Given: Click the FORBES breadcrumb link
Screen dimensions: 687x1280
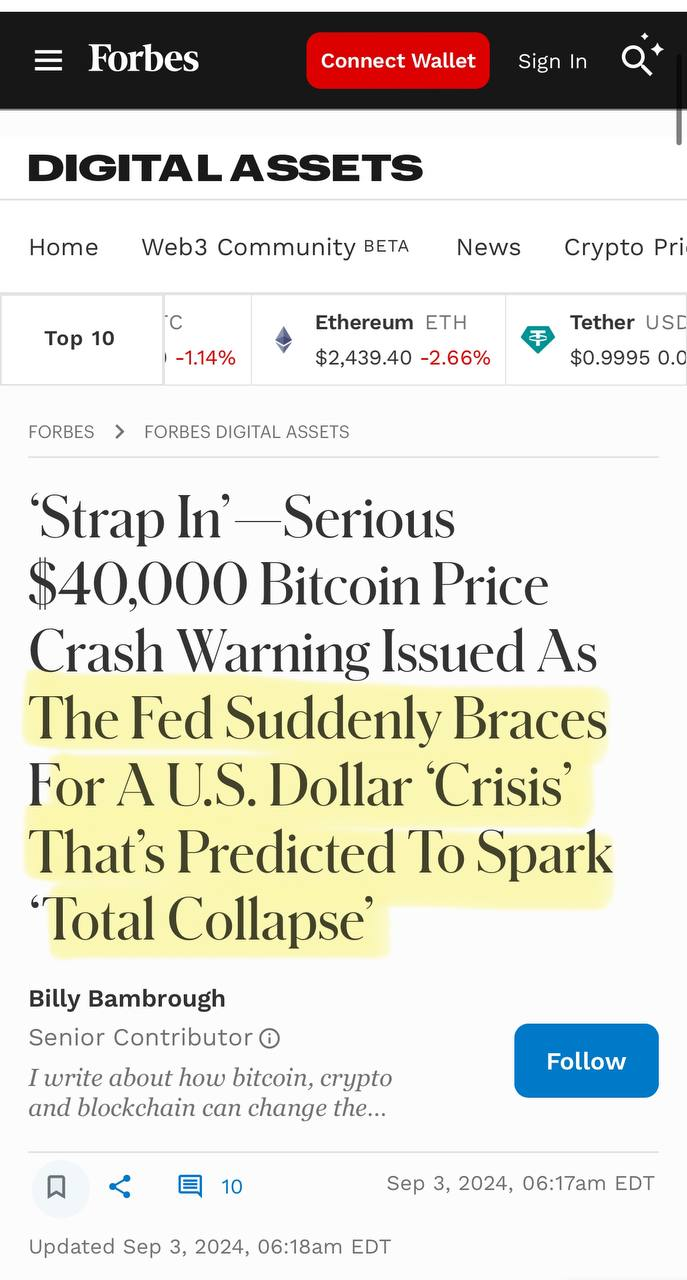Looking at the screenshot, I should click(x=61, y=432).
